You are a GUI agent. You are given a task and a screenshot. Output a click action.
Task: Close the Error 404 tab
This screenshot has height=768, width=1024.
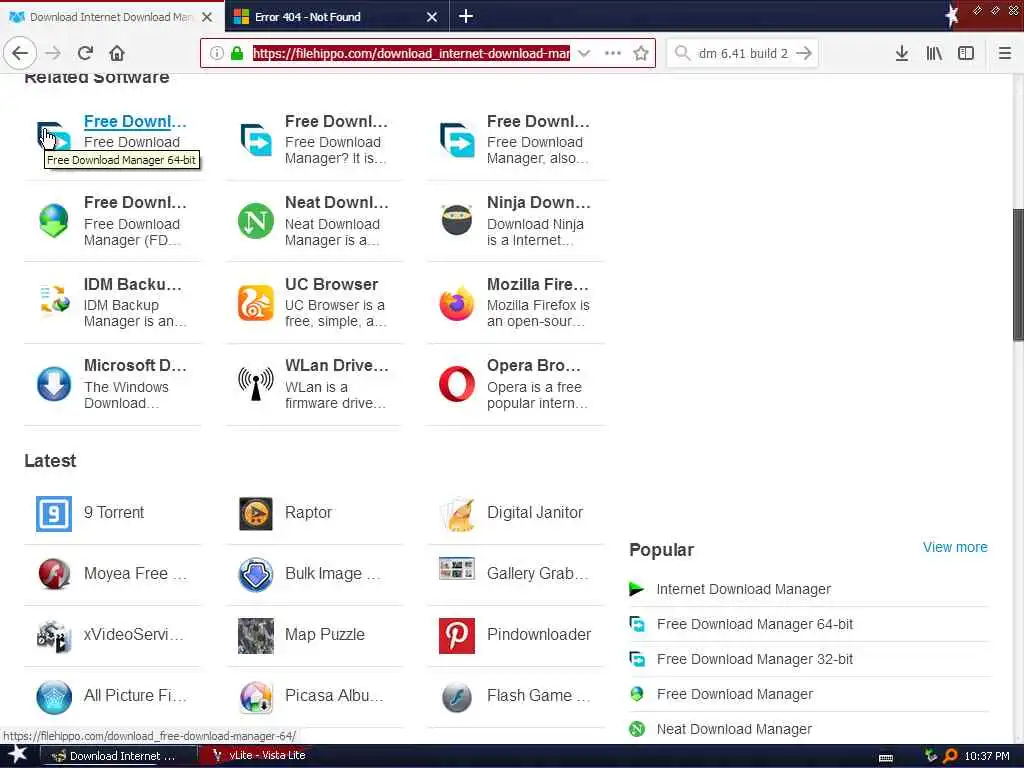(x=432, y=17)
